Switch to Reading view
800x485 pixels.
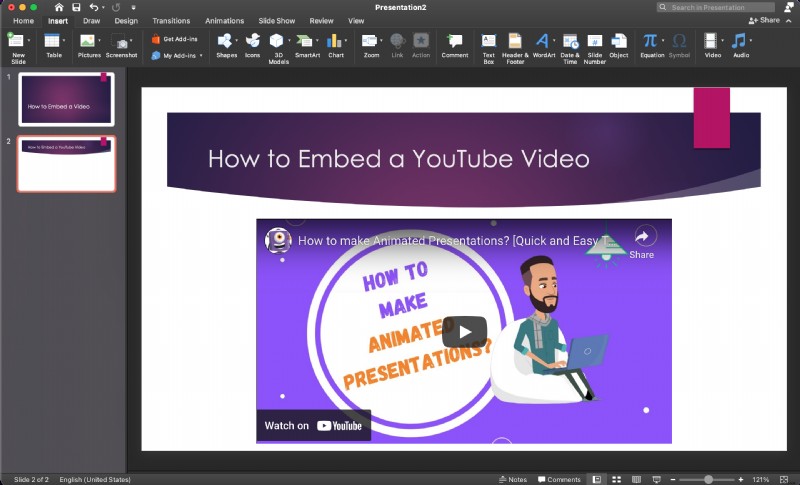click(636, 479)
